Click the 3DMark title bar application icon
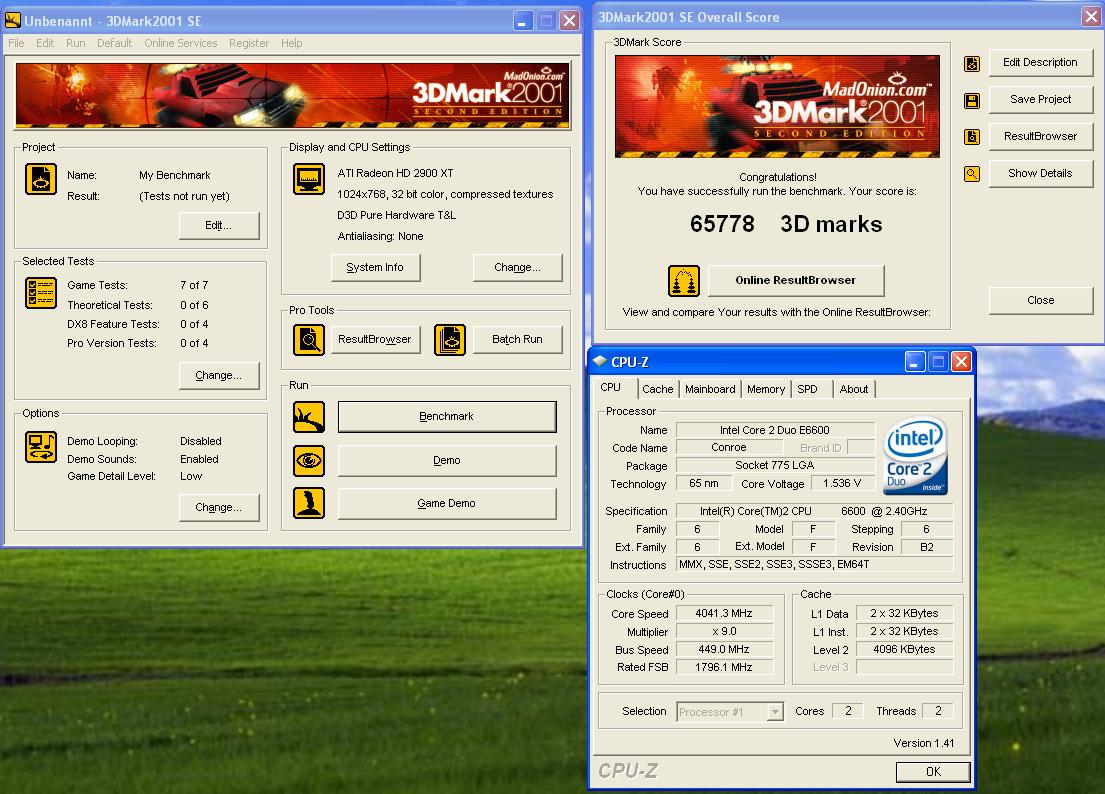 (13, 20)
